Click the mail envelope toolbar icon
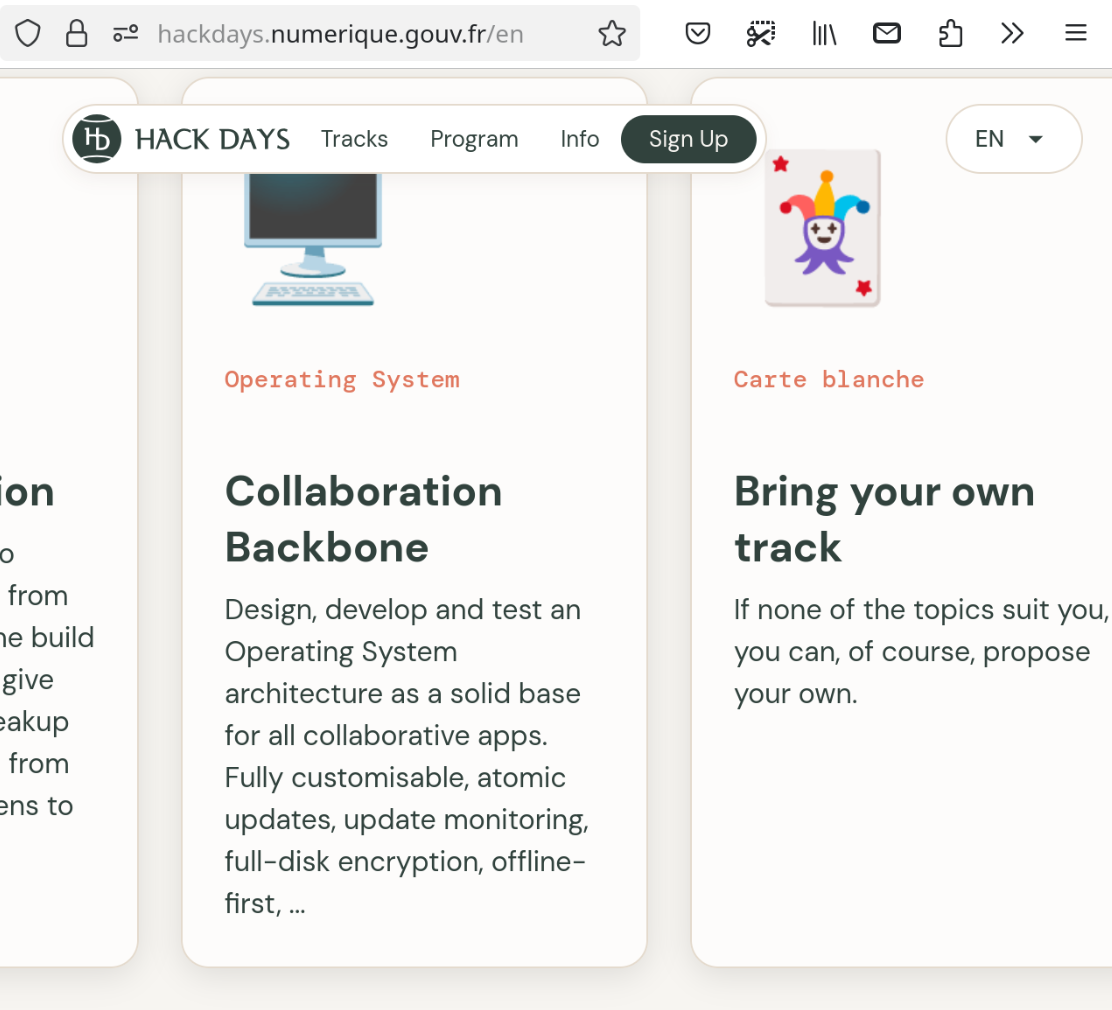Viewport: 1112px width, 1010px height. click(x=886, y=34)
